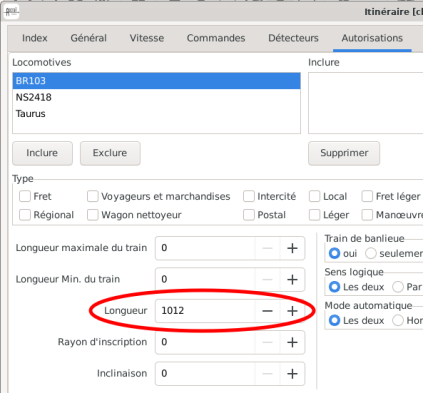Increase the Longueur value with plus
The height and width of the screenshot is (393, 423).
click(x=292, y=311)
